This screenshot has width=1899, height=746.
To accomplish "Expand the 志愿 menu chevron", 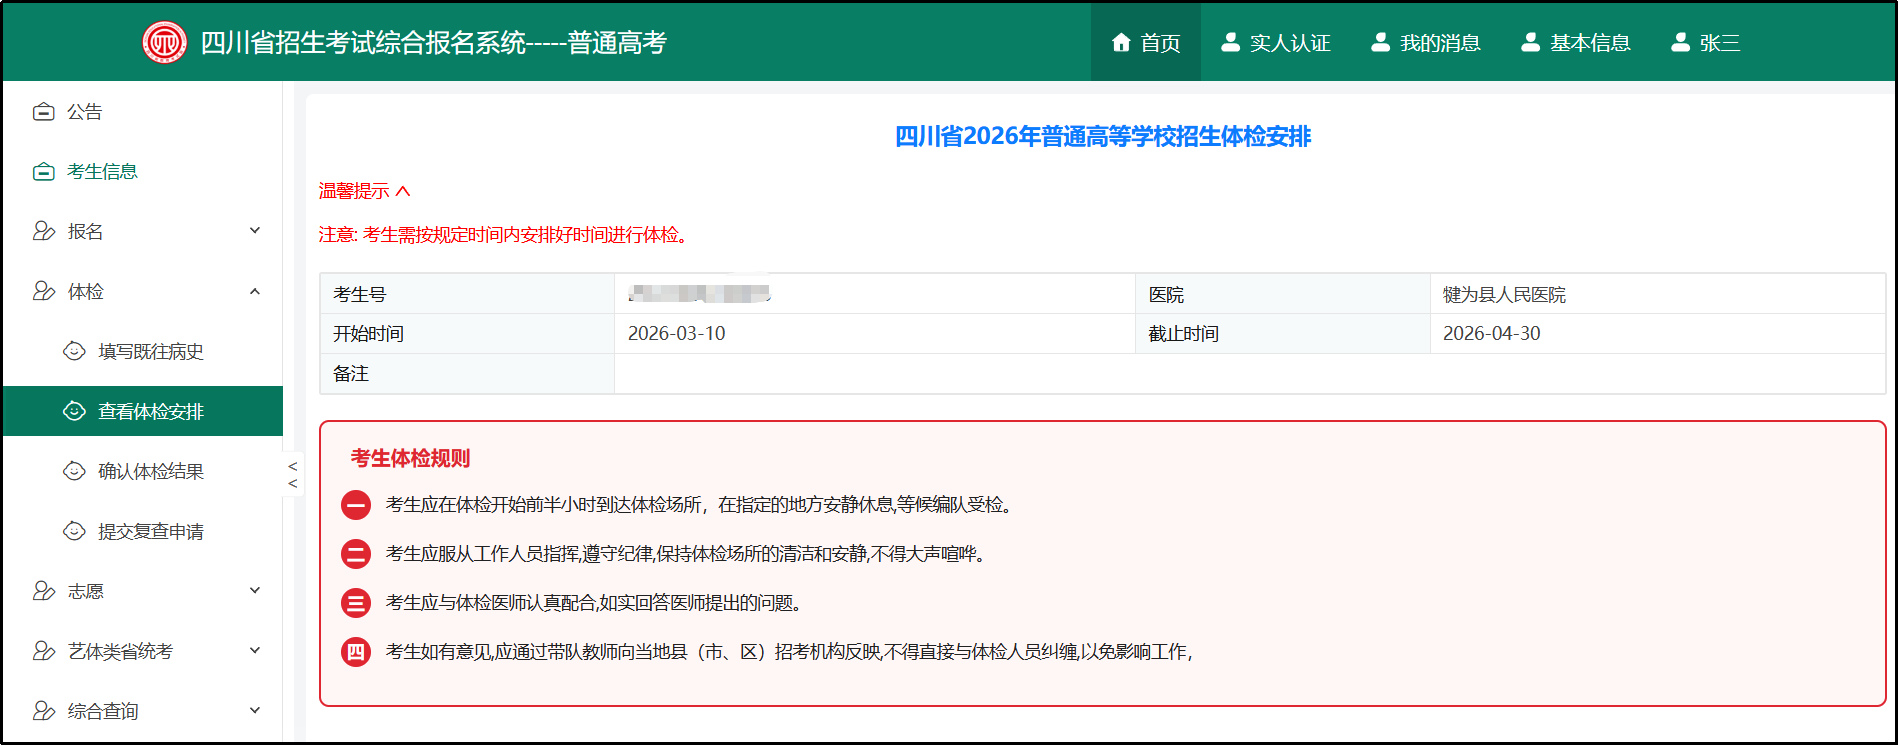I will (255, 591).
